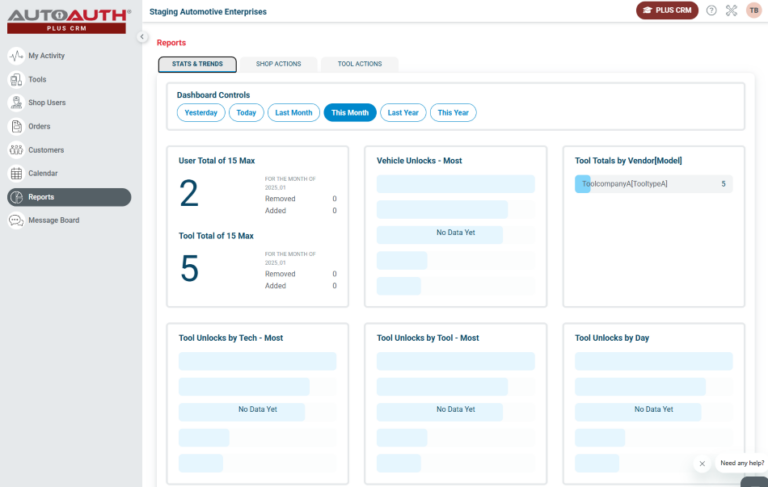
Task: Click the user total number 2
Action: [189, 193]
